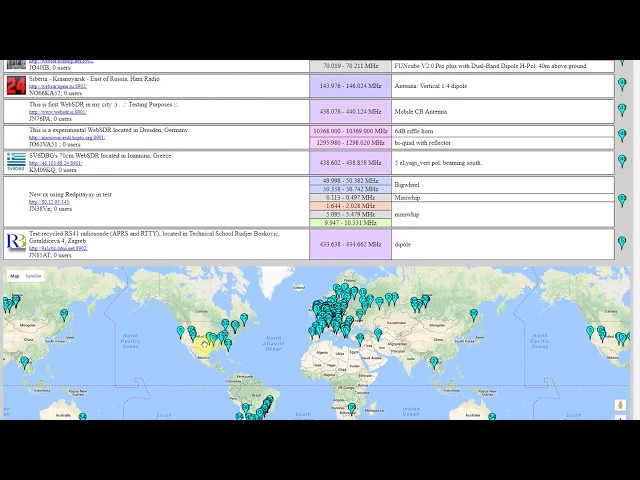Click '9.947 - 10.331 MHz' green cell
The image size is (640, 480).
point(350,223)
